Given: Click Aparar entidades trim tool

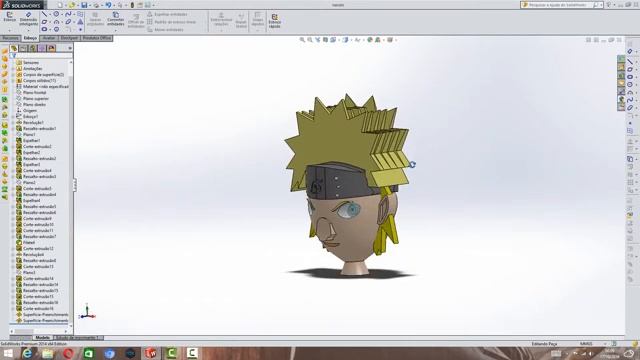Looking at the screenshot, I should 95,19.
